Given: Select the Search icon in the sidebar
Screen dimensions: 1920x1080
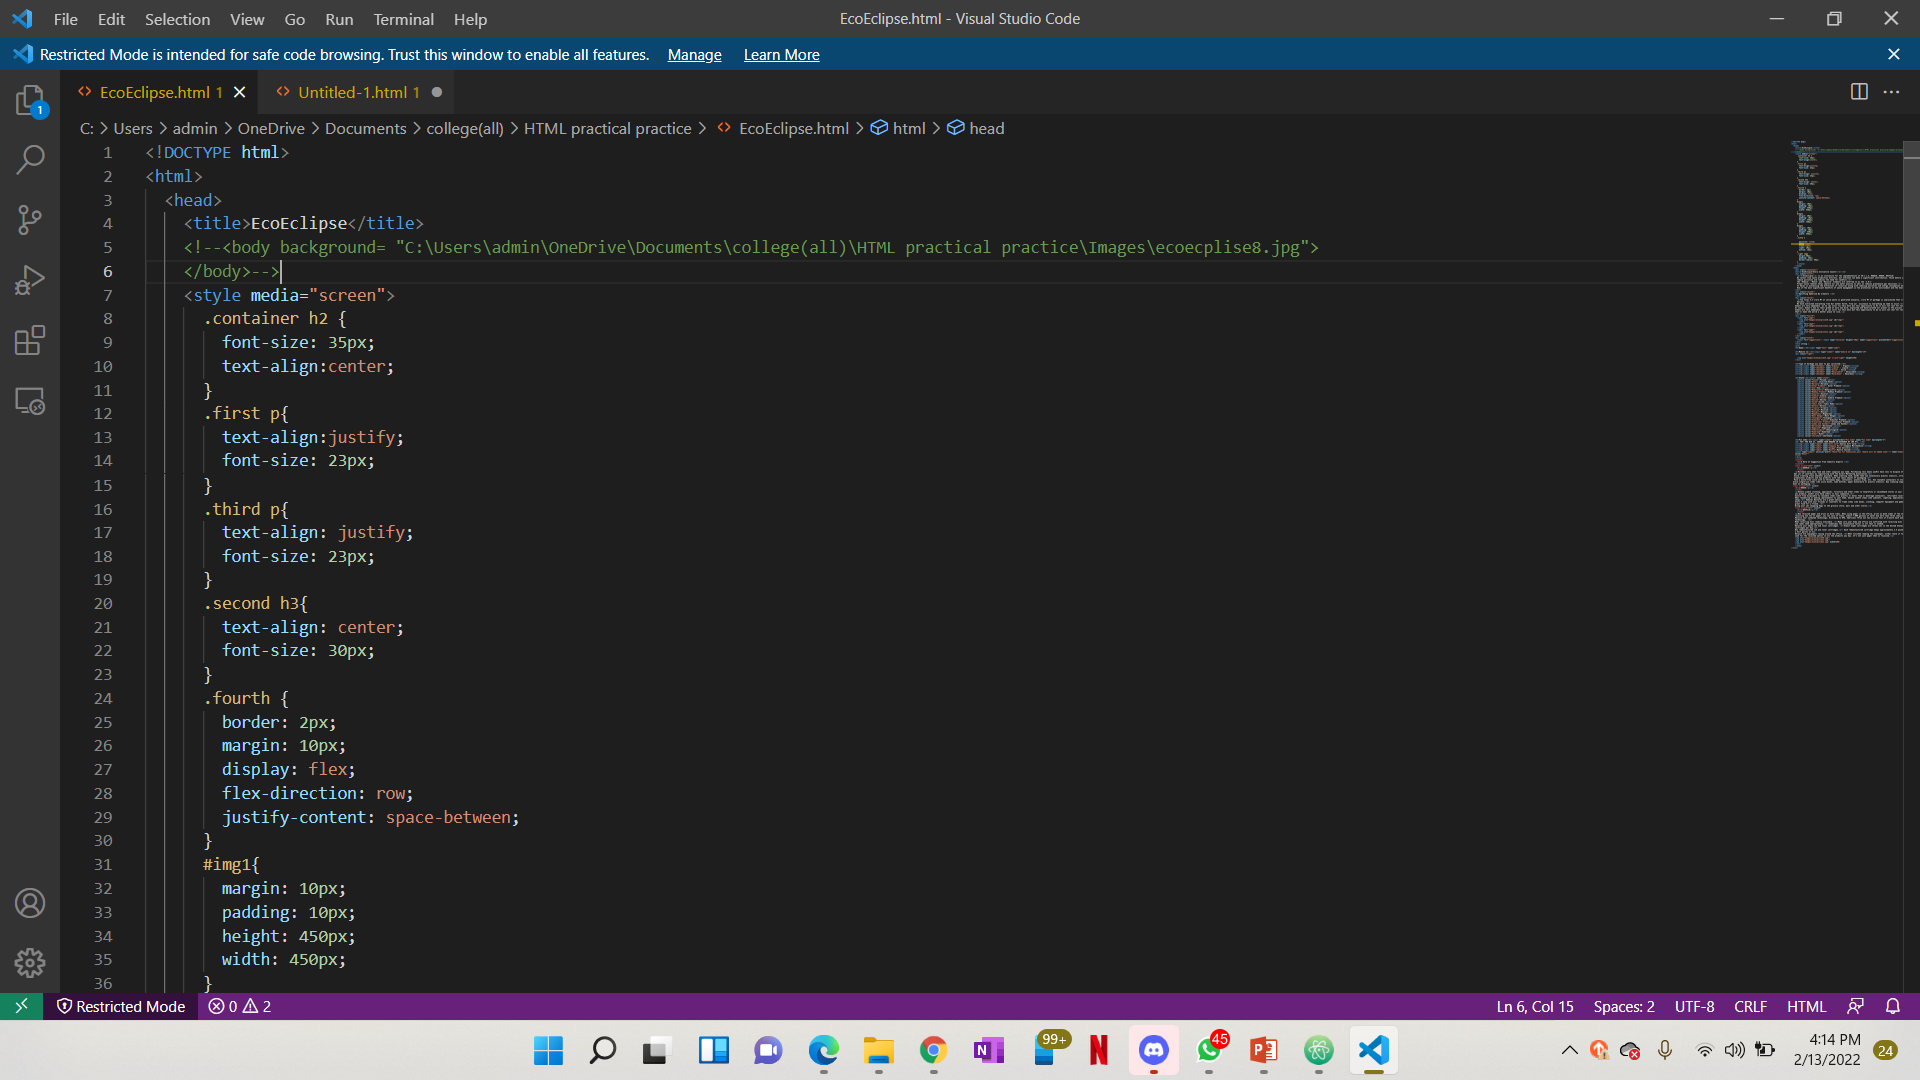Looking at the screenshot, I should (x=30, y=160).
